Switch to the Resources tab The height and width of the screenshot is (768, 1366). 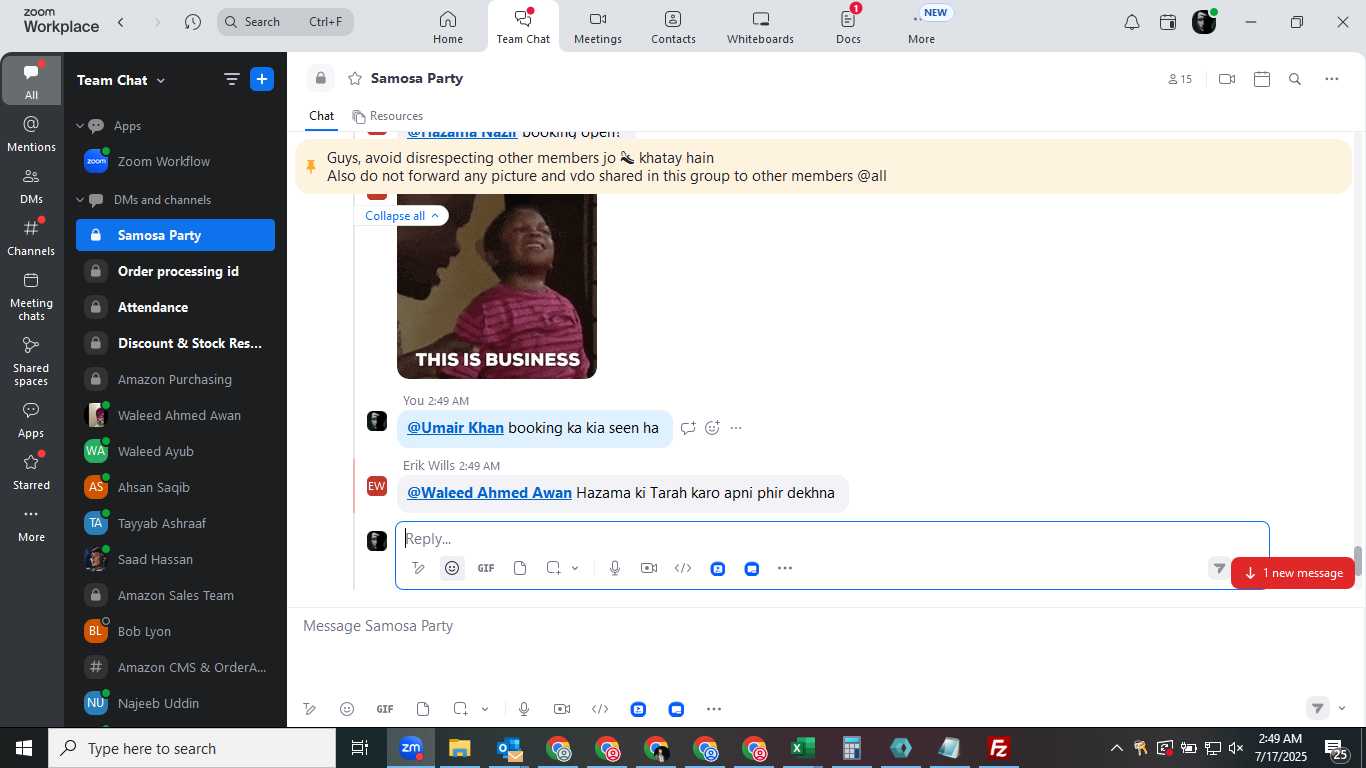pyautogui.click(x=387, y=116)
